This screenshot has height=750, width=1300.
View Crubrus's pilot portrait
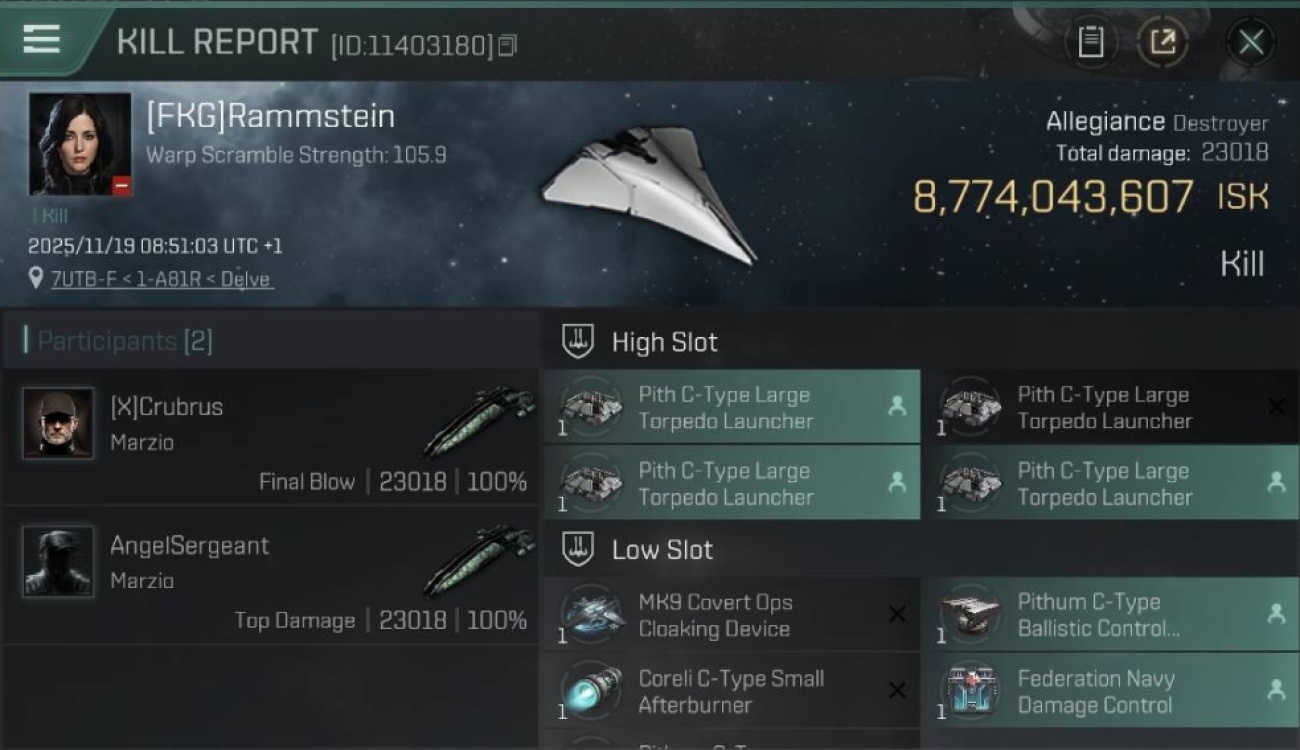tap(58, 424)
